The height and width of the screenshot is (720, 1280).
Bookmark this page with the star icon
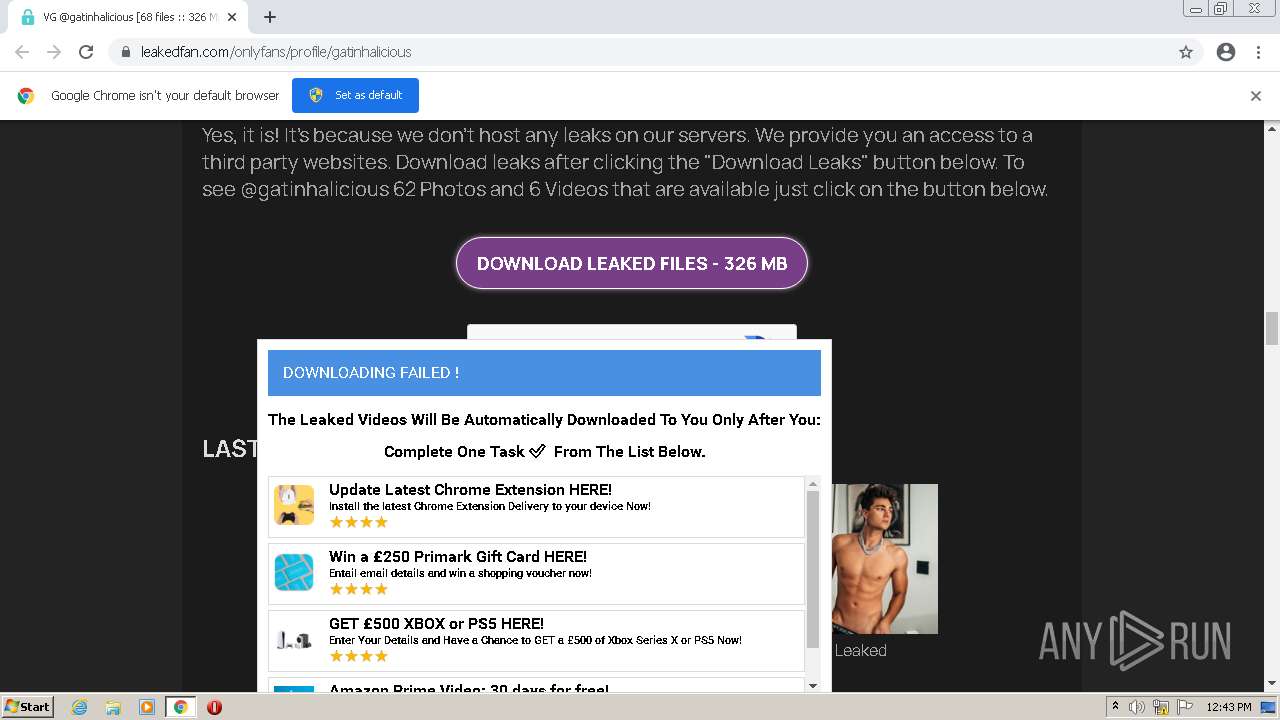point(1186,52)
